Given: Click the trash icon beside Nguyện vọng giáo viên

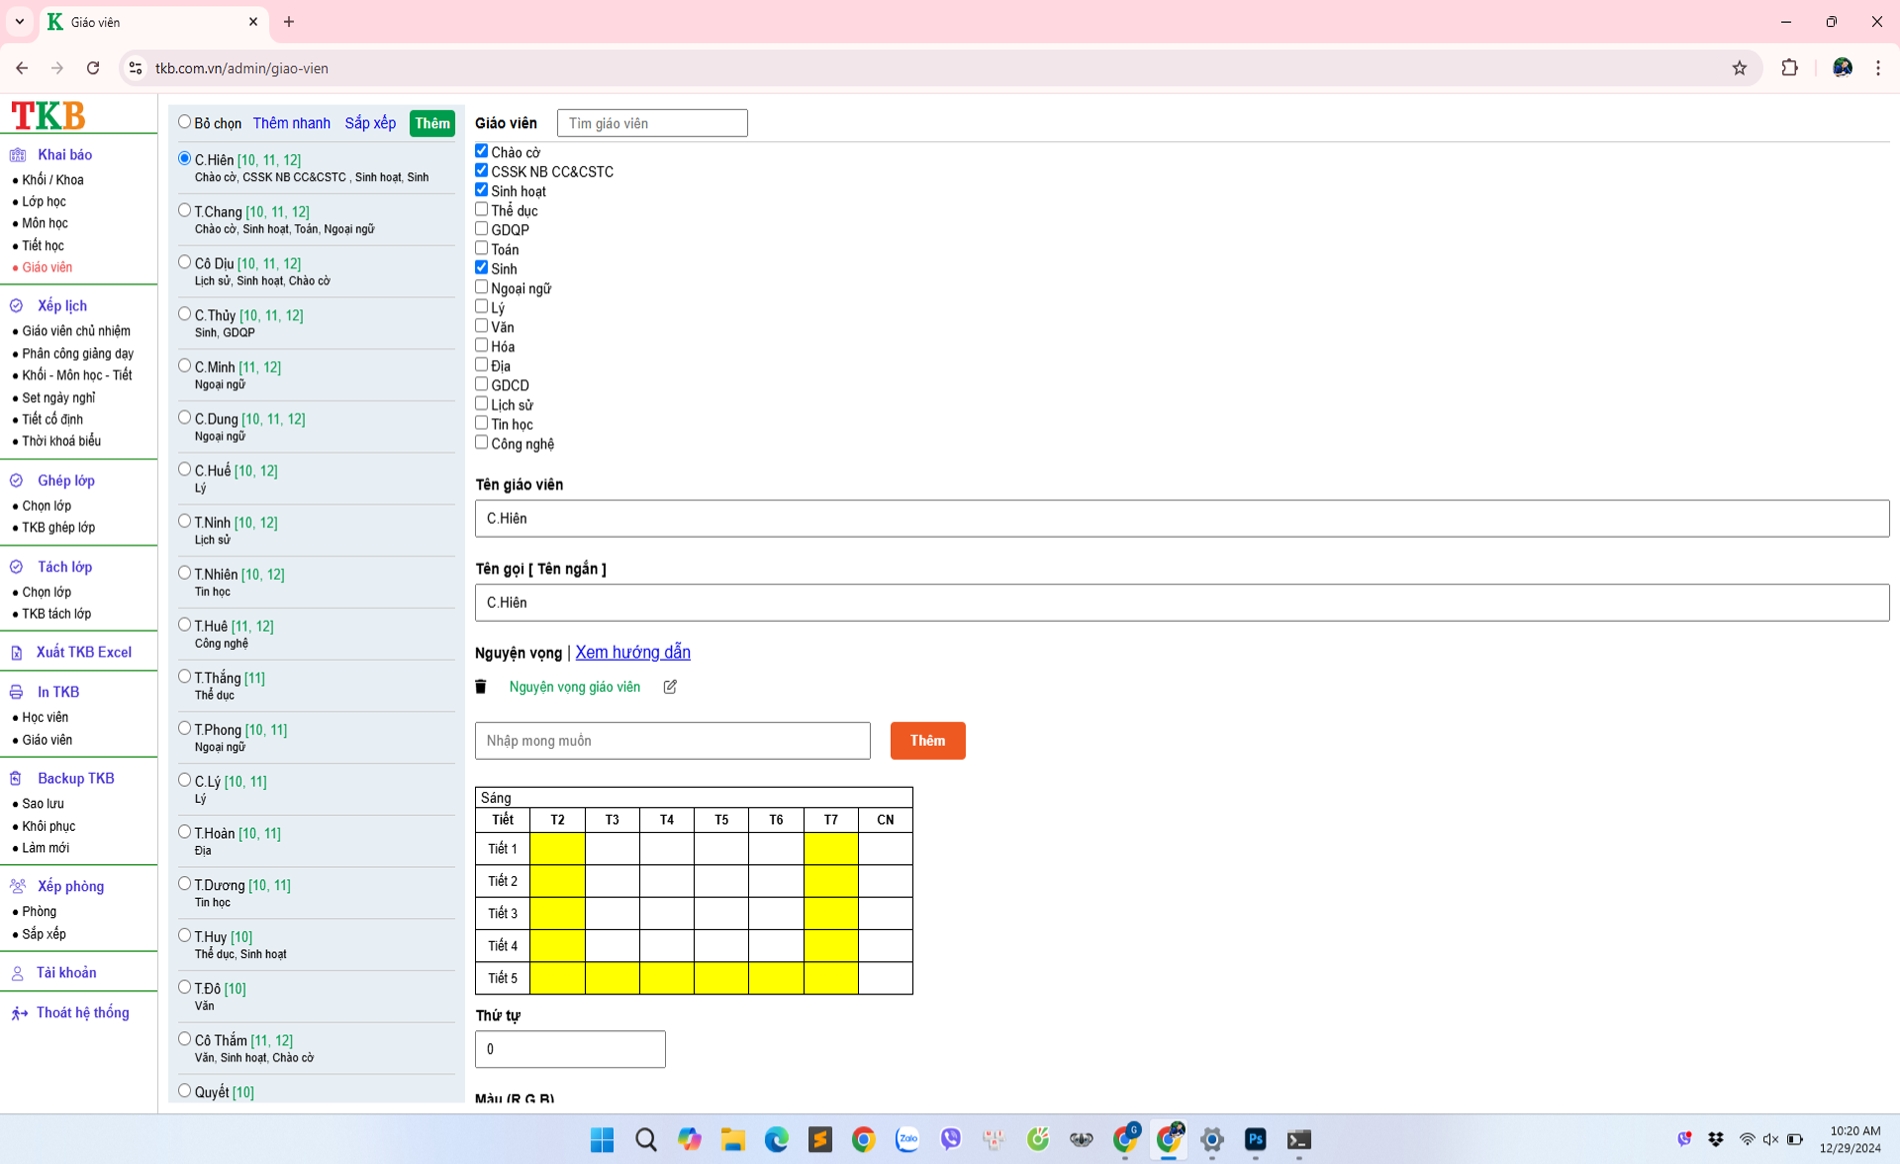Looking at the screenshot, I should [481, 687].
